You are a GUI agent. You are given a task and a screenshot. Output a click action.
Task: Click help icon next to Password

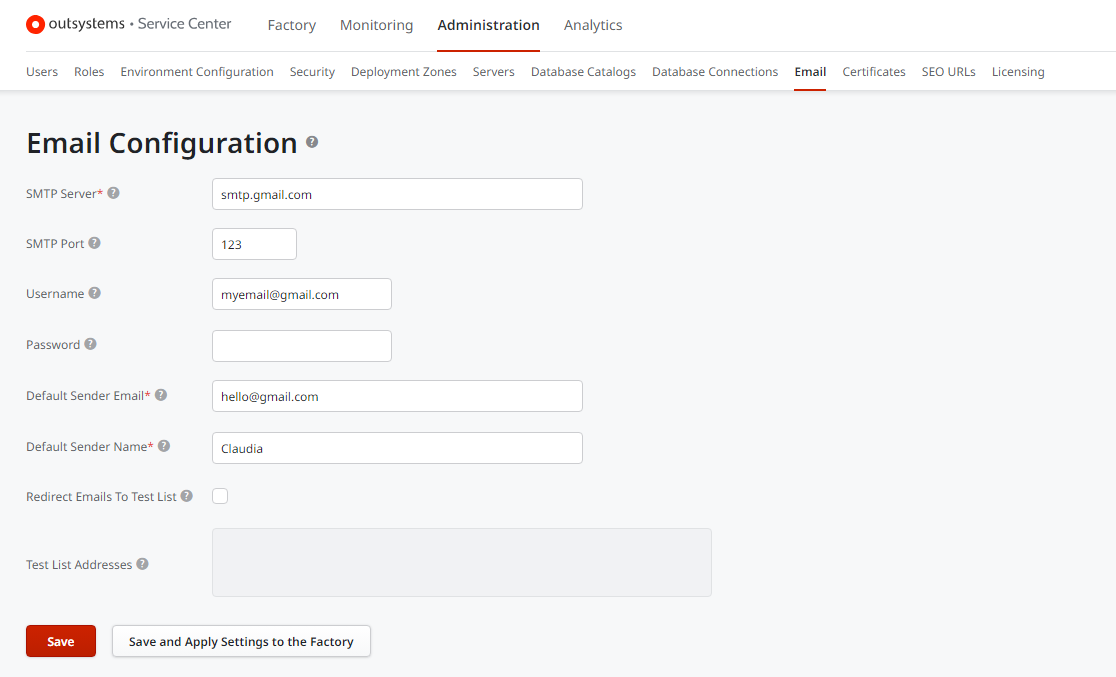[x=90, y=344]
